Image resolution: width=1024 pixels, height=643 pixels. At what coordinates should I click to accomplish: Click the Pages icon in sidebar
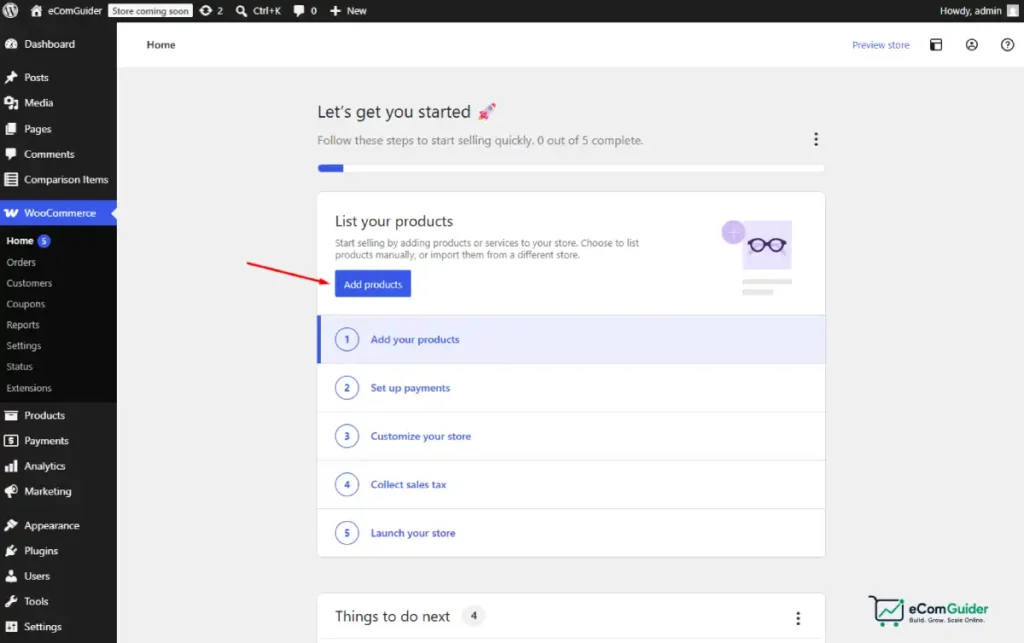(x=11, y=129)
